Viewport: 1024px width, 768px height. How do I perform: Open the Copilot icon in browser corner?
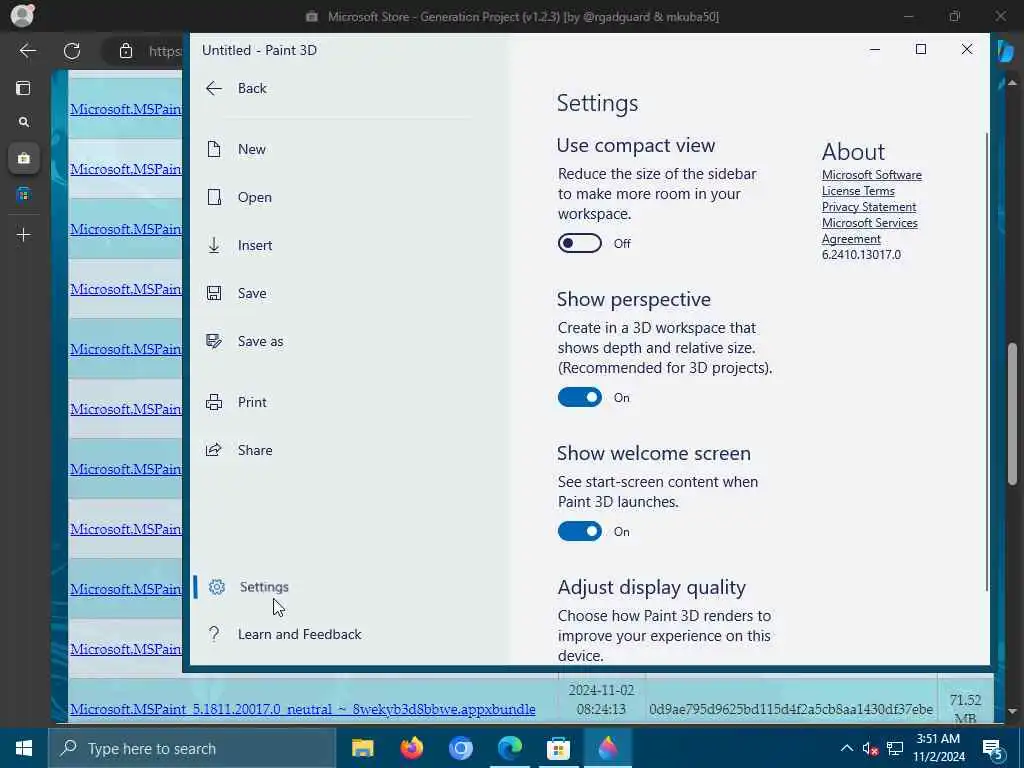click(x=1006, y=51)
